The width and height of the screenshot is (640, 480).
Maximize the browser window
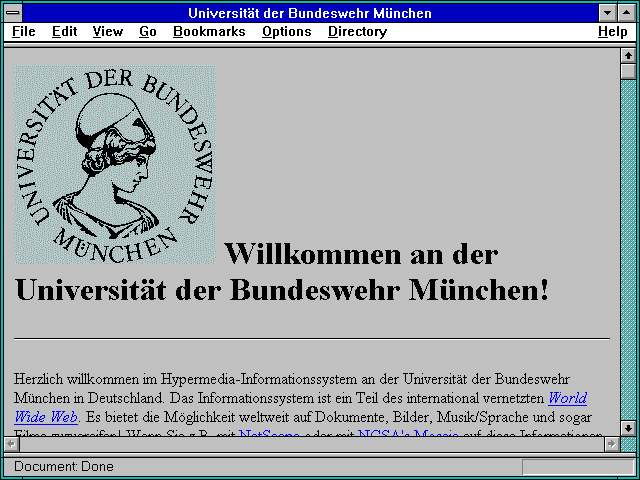tap(627, 13)
